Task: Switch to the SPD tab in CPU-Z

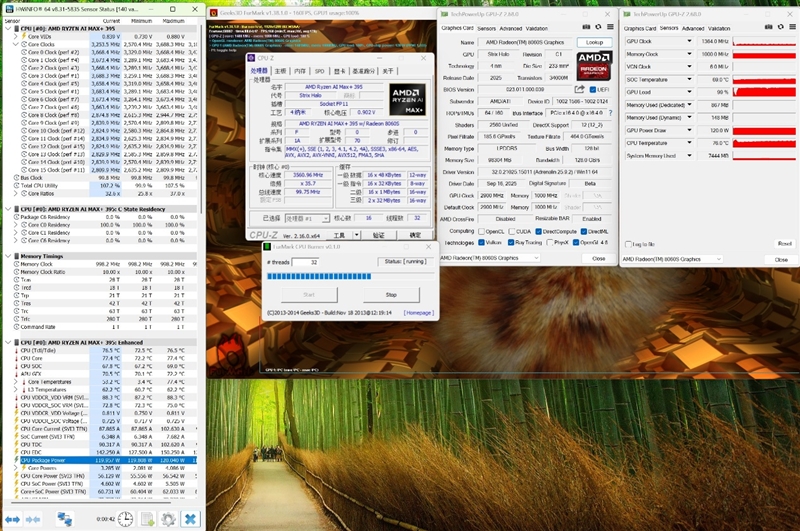Action: click(319, 71)
